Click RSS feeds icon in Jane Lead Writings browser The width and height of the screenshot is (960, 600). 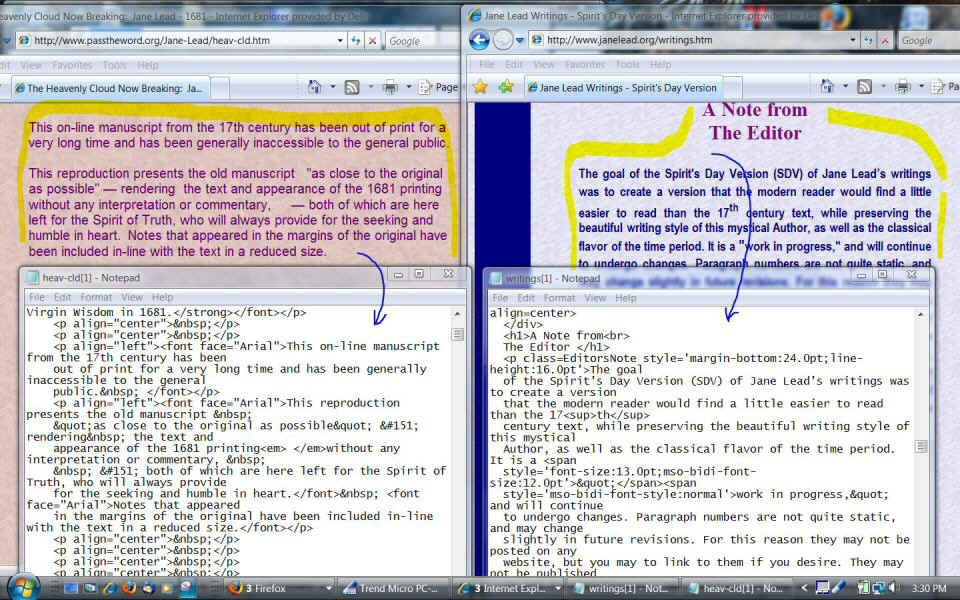[x=864, y=87]
